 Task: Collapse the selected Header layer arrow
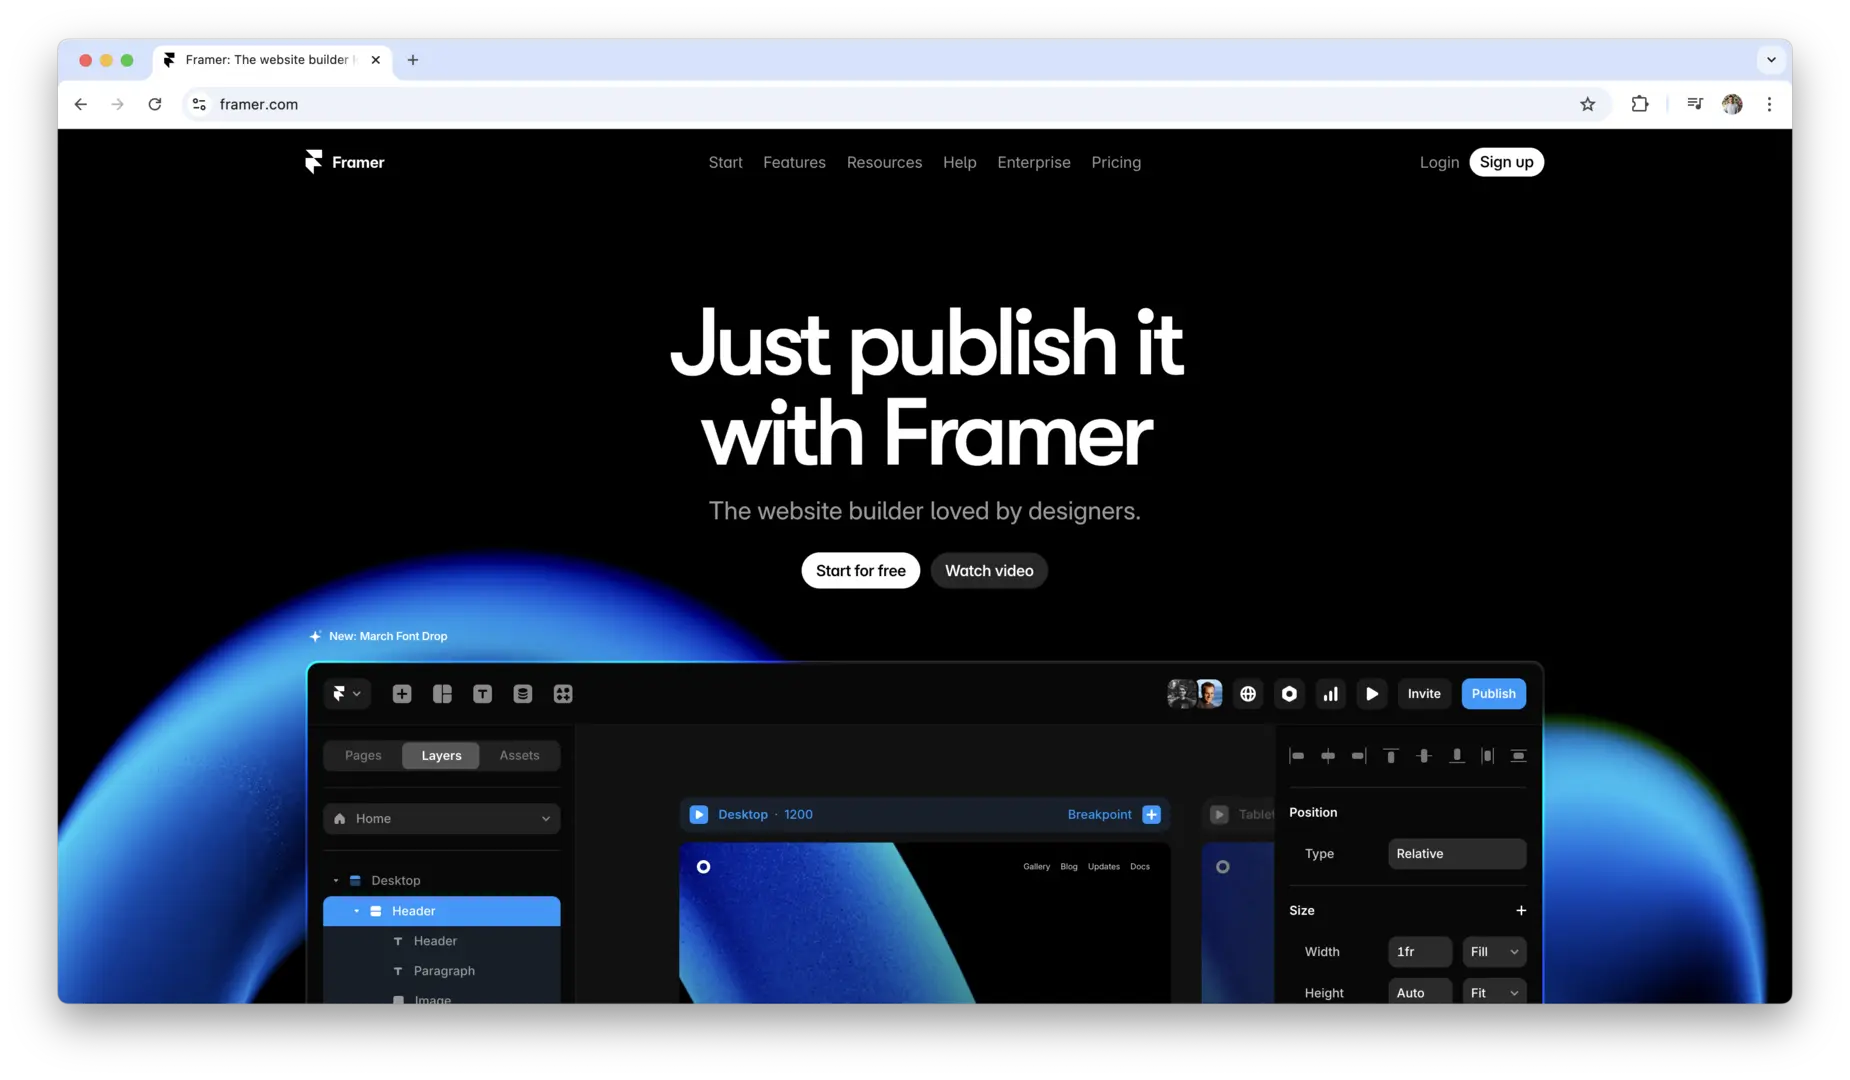point(357,911)
